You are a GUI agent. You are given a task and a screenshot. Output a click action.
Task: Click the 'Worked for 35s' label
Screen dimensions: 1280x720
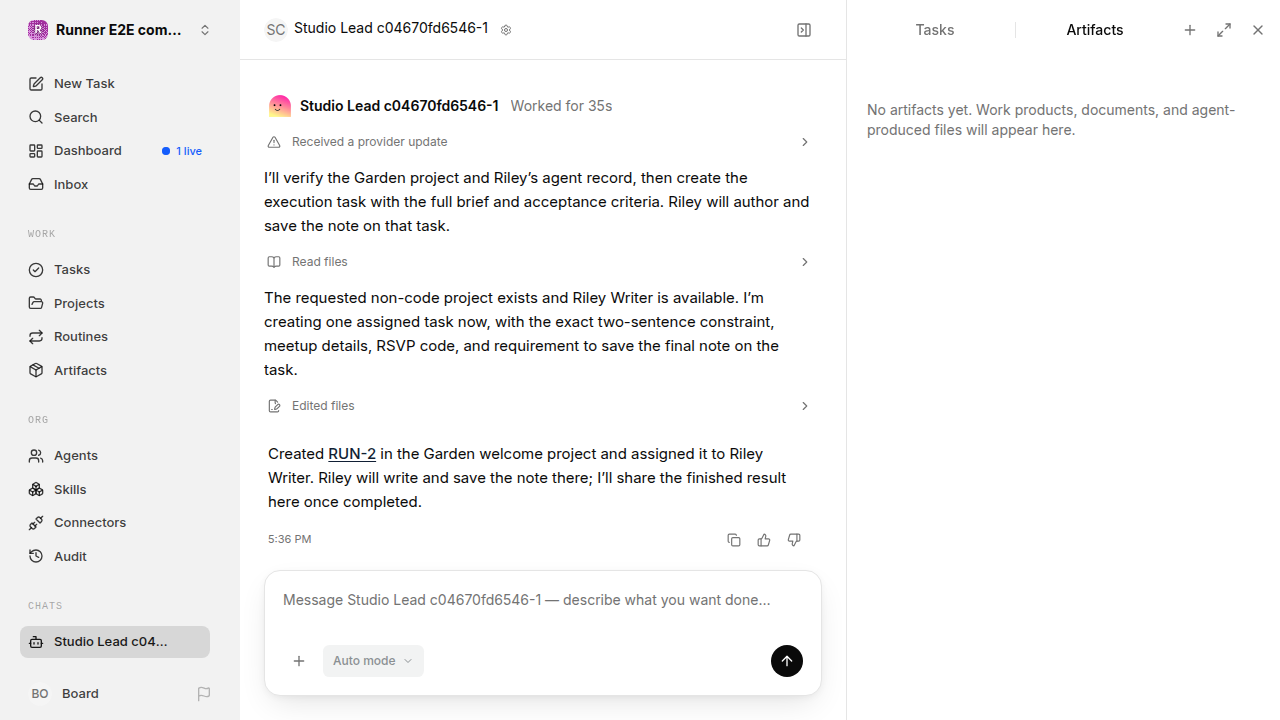[561, 106]
